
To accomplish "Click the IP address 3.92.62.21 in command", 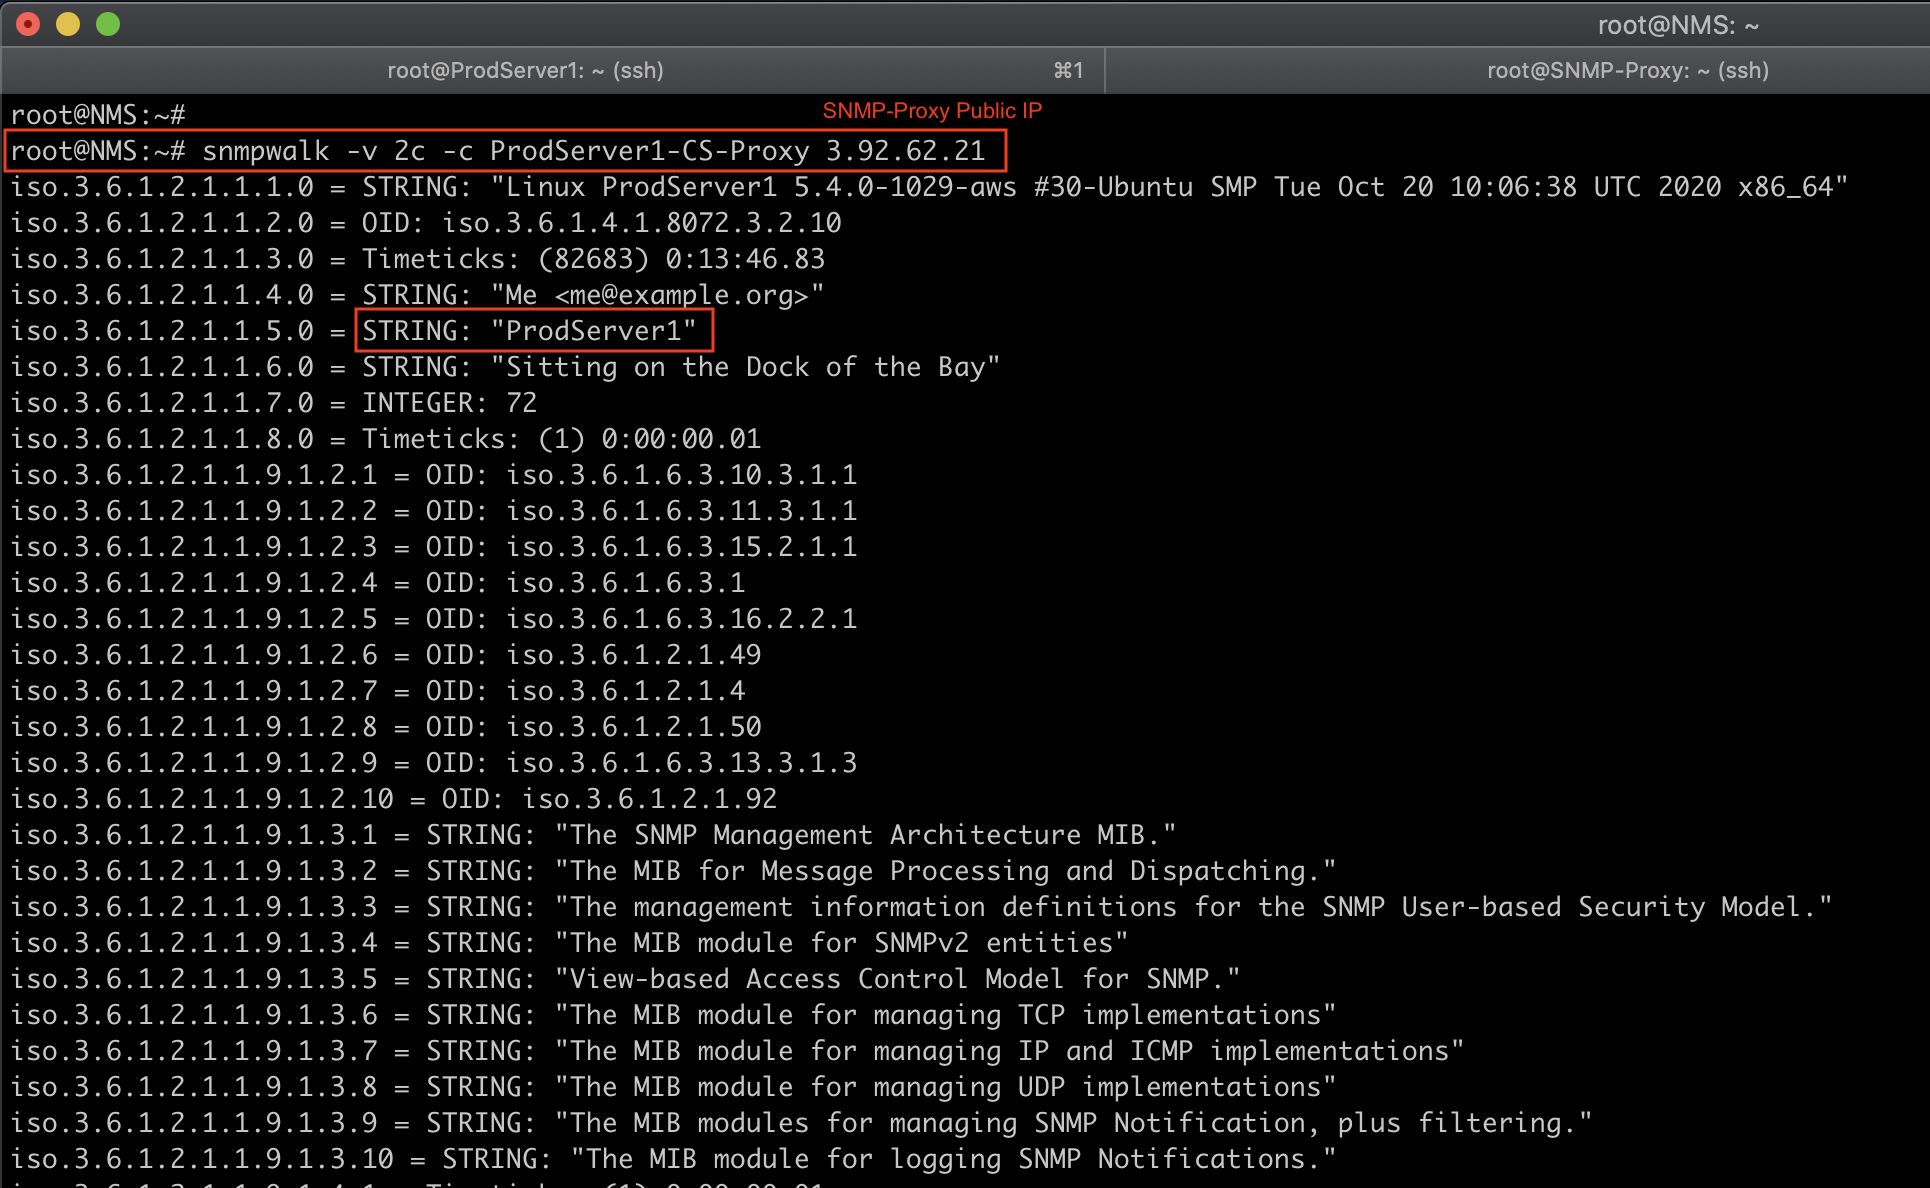I will point(905,151).
